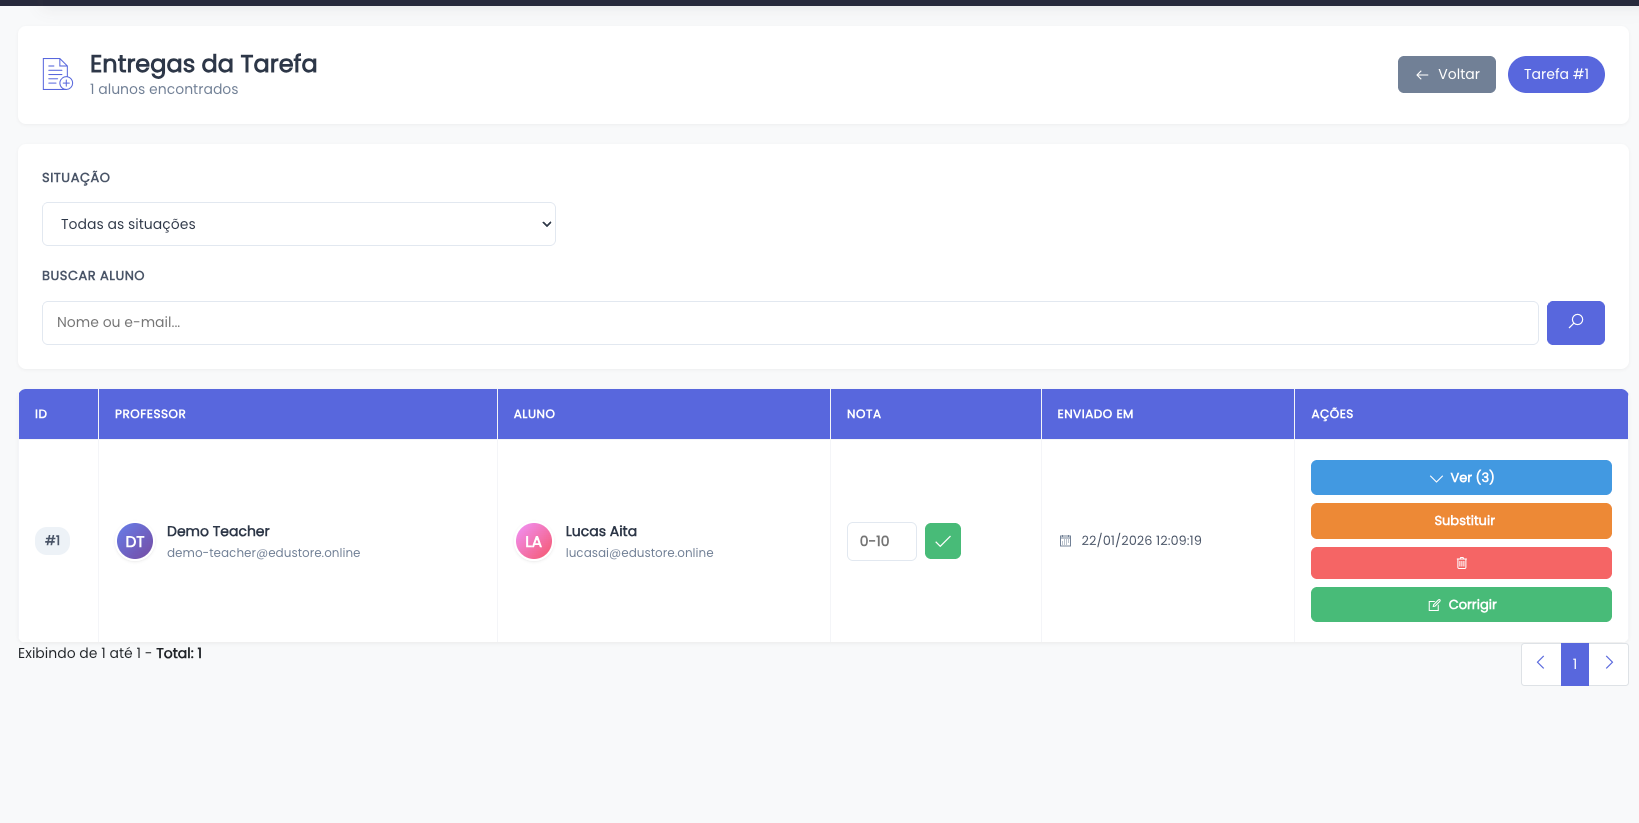Confirm grade with green checkmark button
The width and height of the screenshot is (1639, 823).
point(942,541)
